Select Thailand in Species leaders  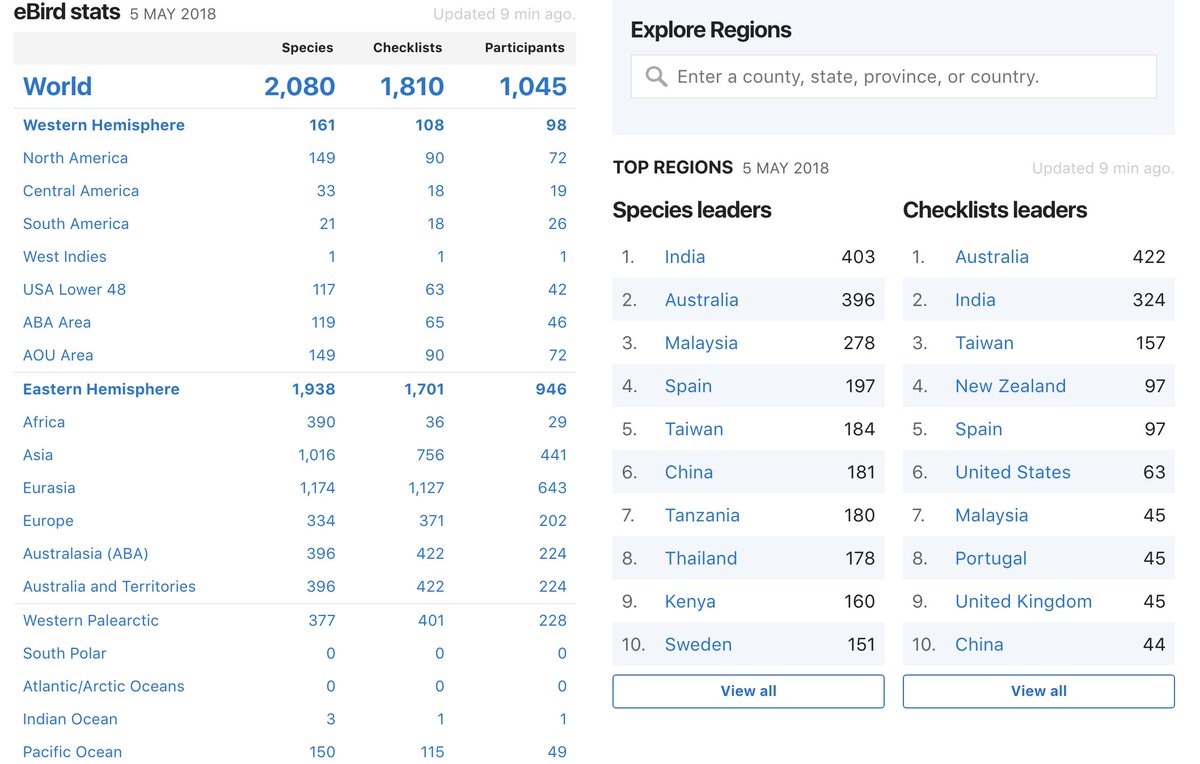pyautogui.click(x=701, y=558)
